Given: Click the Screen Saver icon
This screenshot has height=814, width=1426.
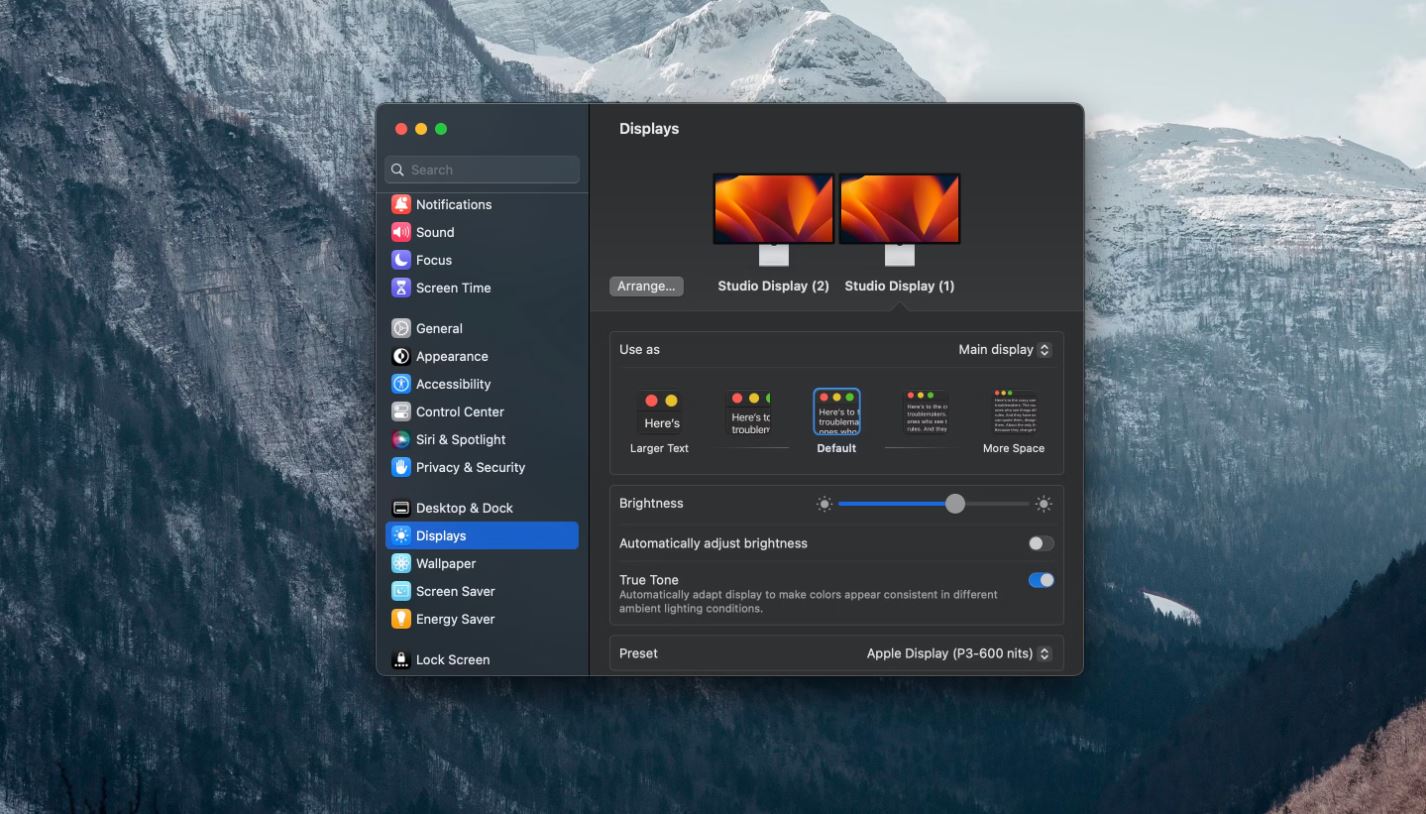Looking at the screenshot, I should [x=401, y=591].
